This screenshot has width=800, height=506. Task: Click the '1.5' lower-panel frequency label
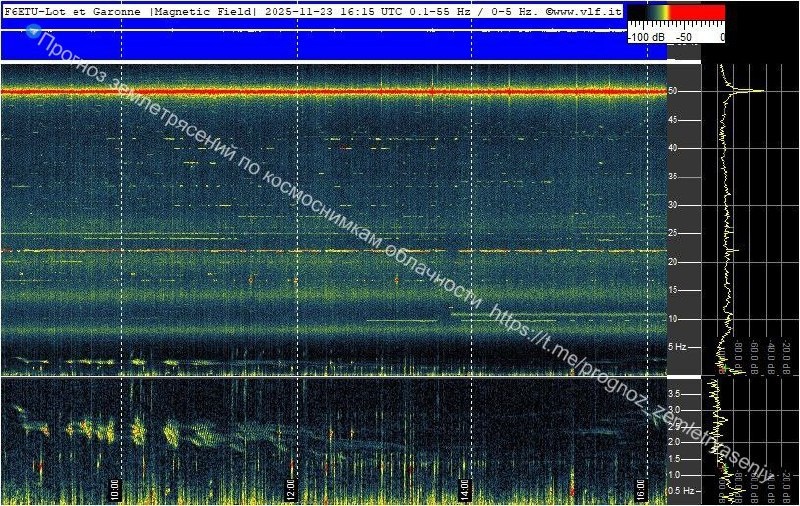[x=674, y=459]
